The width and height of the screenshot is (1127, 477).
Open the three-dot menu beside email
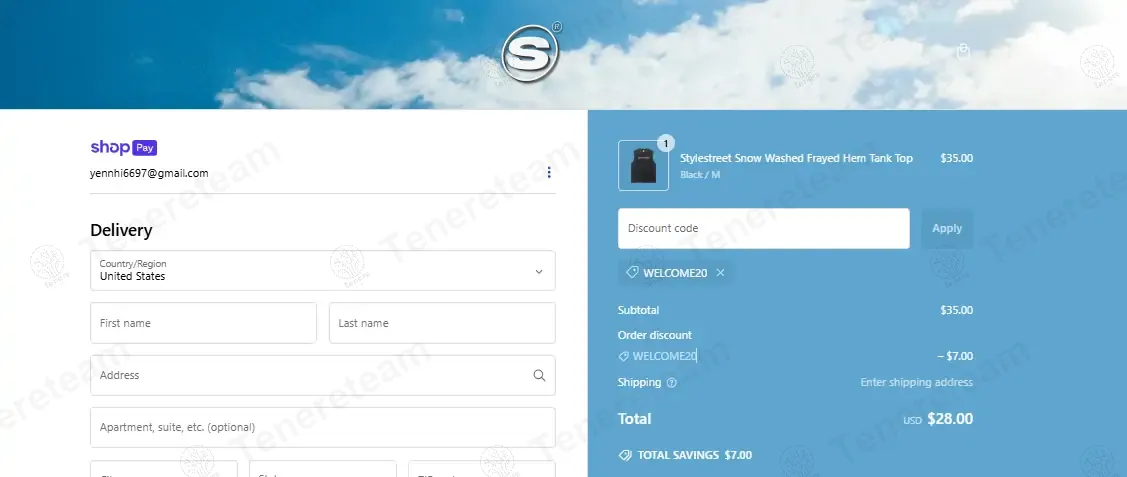pos(549,172)
